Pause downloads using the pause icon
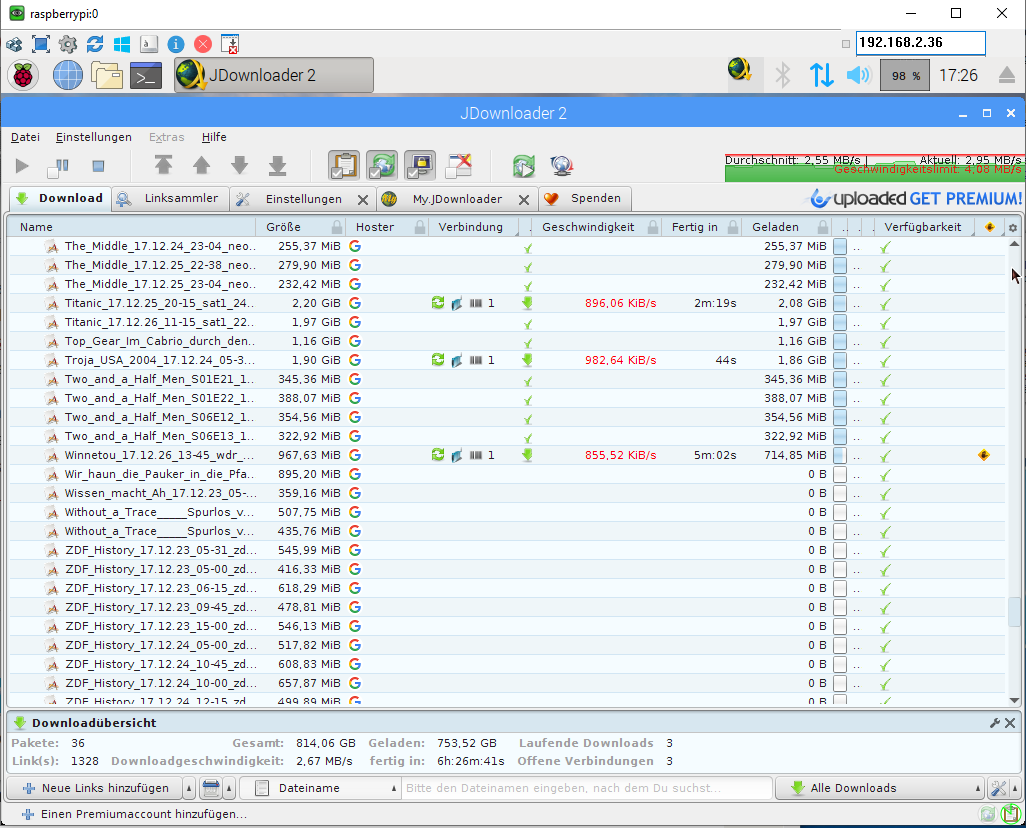 tap(59, 166)
